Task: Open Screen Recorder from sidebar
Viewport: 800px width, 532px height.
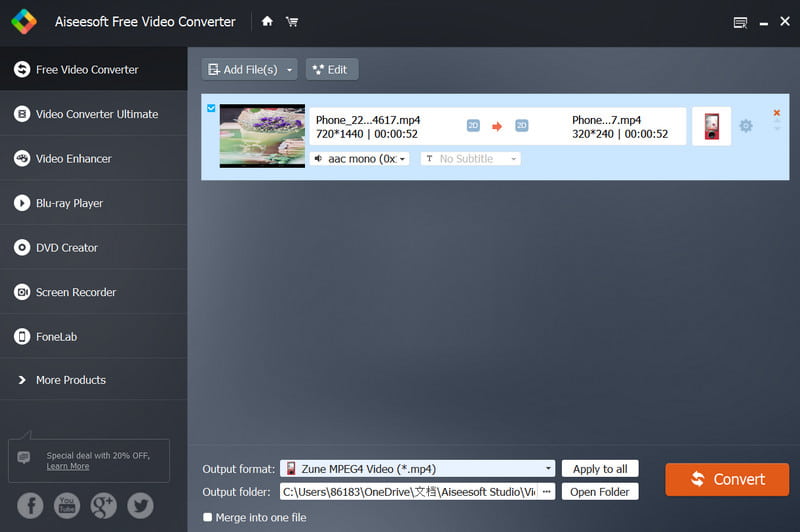Action: click(x=93, y=292)
